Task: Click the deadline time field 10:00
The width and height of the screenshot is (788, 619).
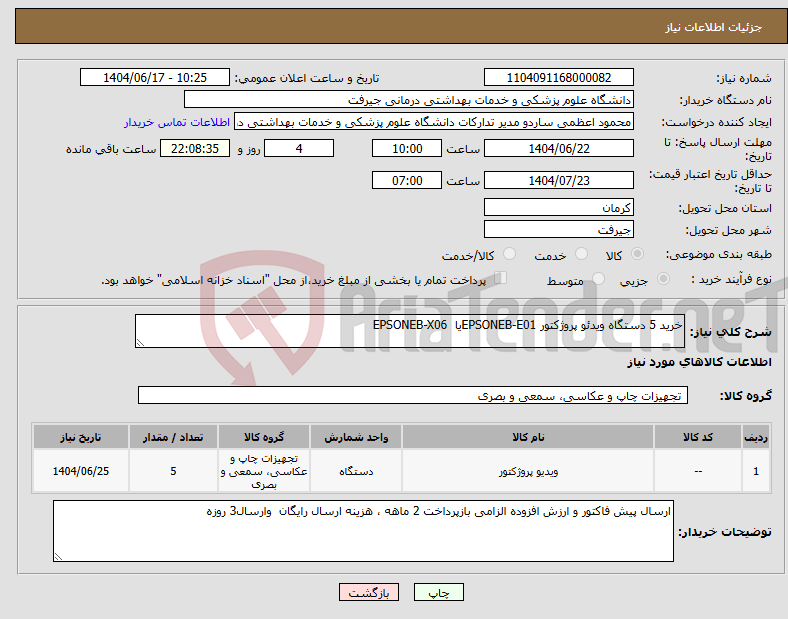Action: [407, 149]
